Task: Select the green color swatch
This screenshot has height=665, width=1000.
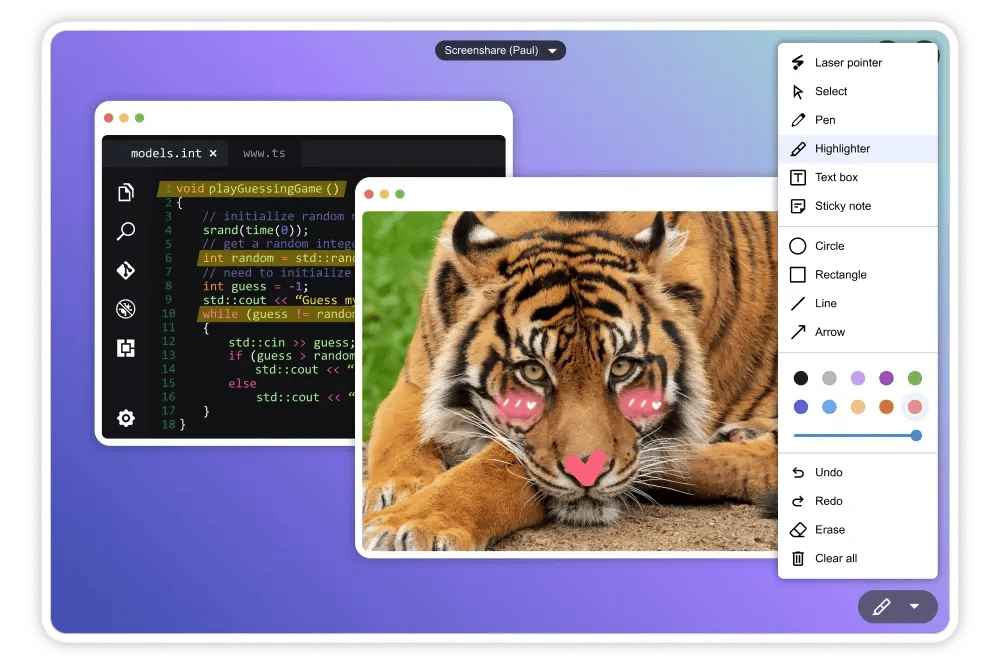Action: tap(914, 378)
